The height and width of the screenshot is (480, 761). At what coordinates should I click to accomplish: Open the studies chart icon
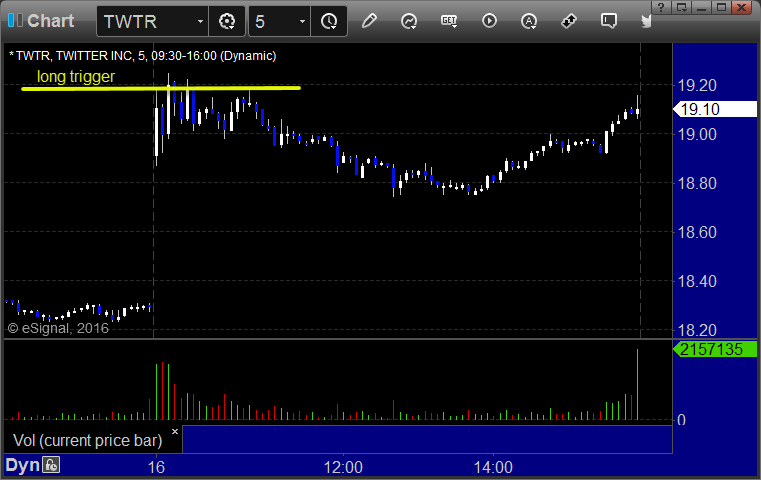pos(409,21)
